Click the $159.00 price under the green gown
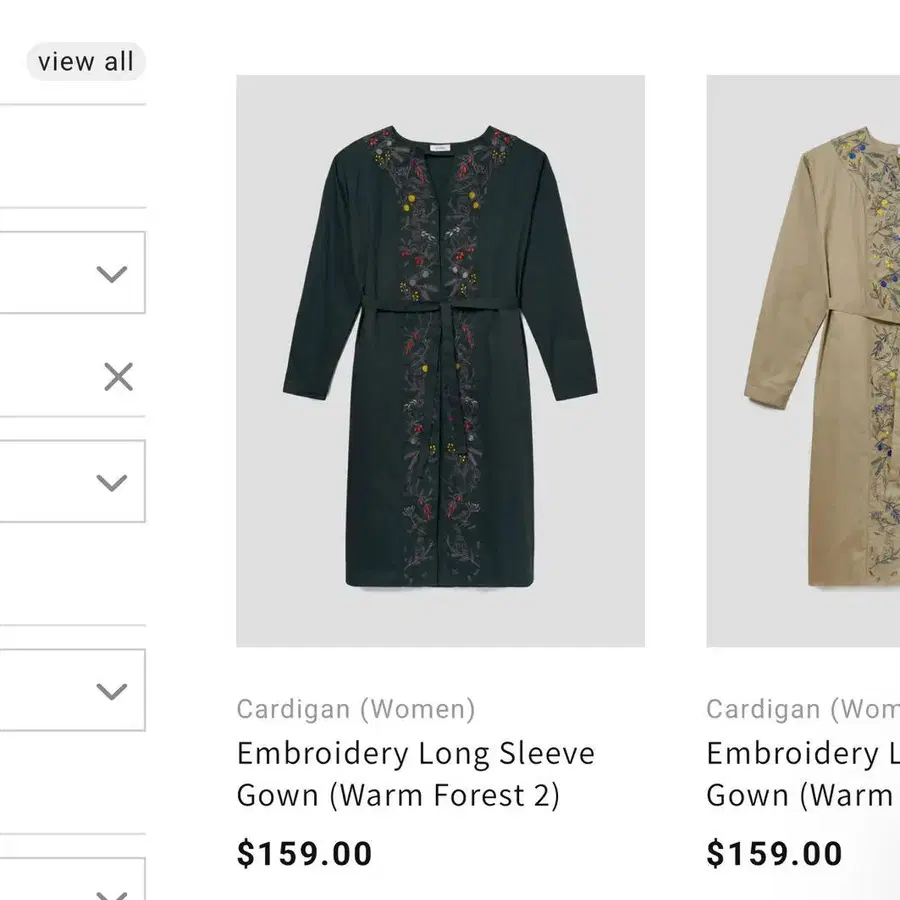900x900 pixels. pyautogui.click(x=304, y=854)
